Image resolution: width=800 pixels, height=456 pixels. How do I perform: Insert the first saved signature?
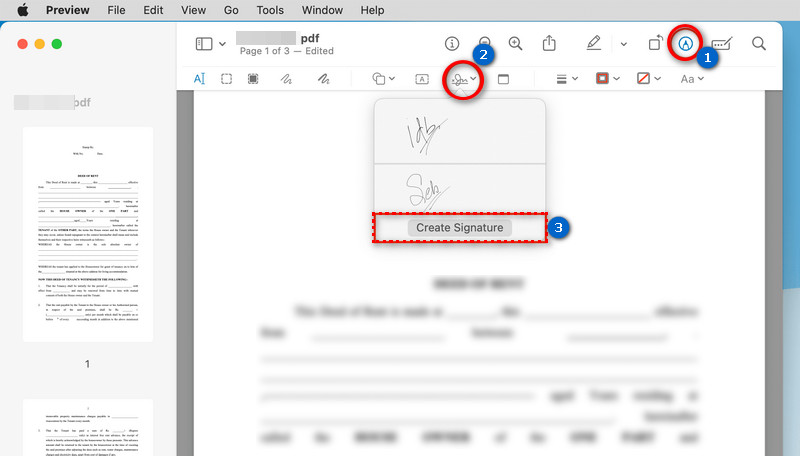click(460, 133)
